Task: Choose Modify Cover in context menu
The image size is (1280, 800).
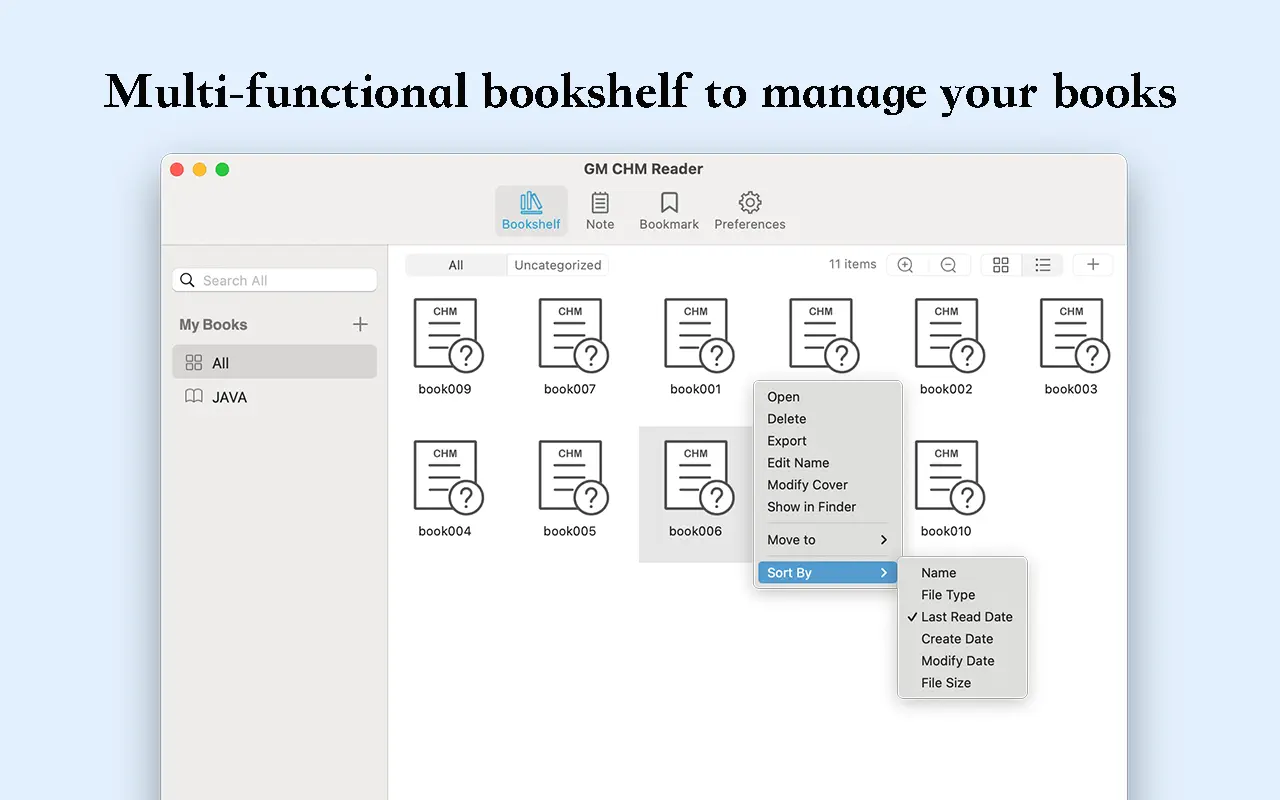Action: pos(807,485)
